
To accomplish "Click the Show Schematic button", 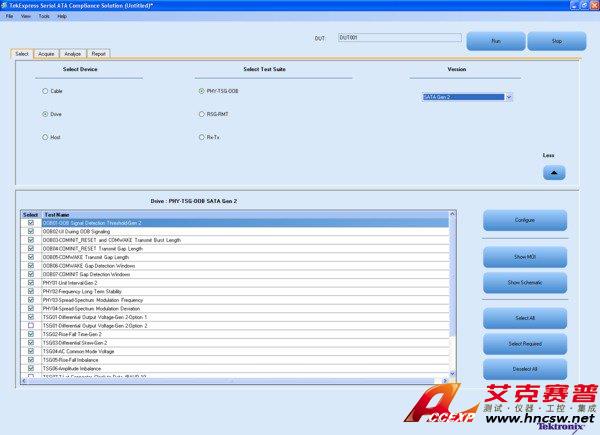I will pos(524,283).
